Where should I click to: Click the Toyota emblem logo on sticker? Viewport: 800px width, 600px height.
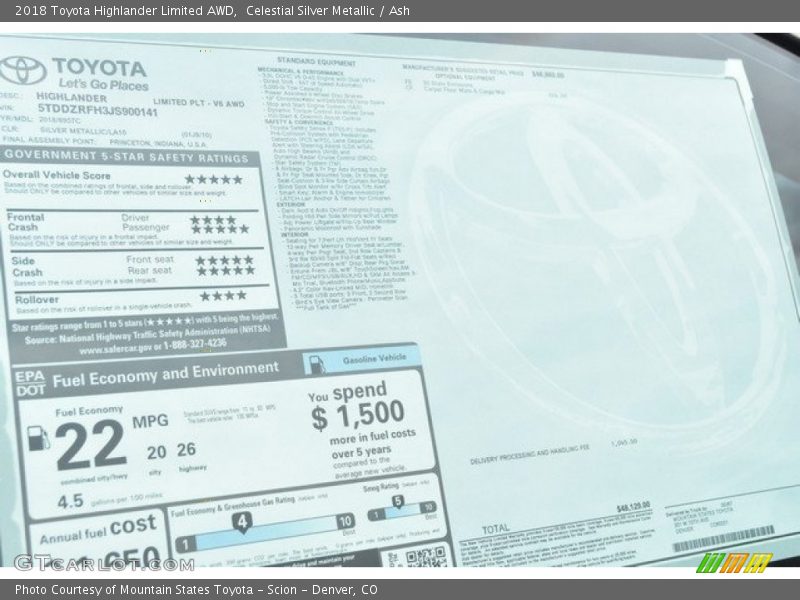(x=22, y=70)
